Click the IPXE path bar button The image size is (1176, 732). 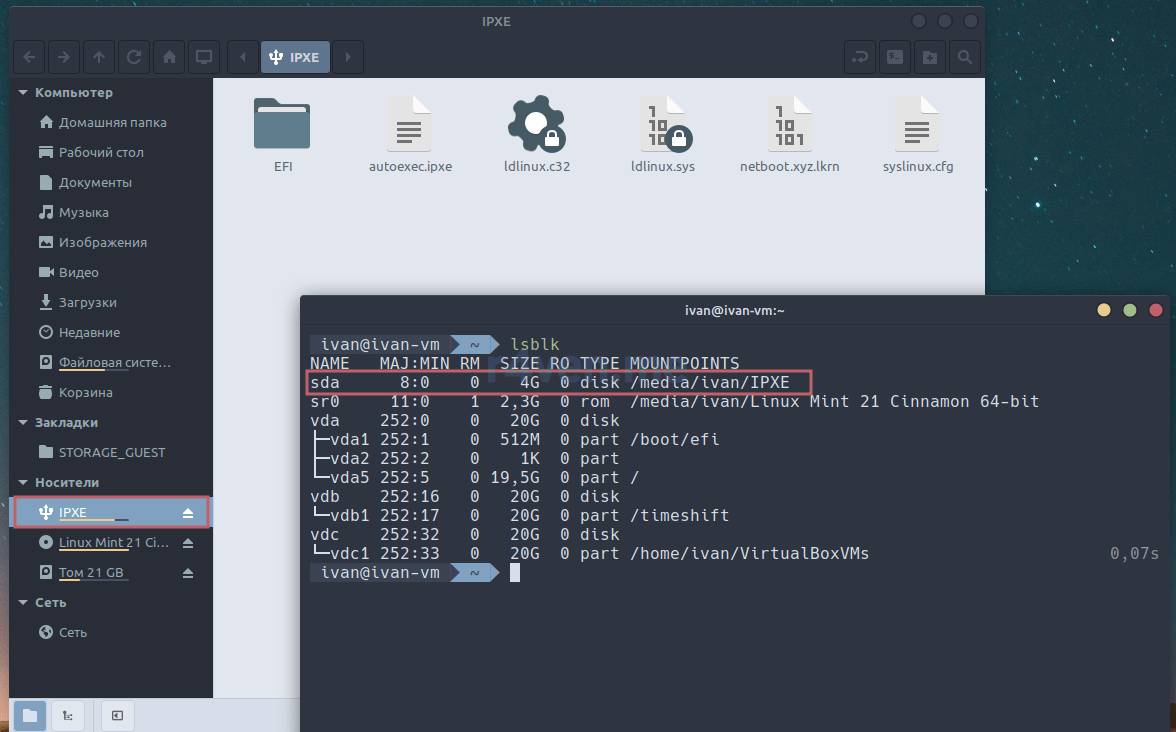point(295,57)
